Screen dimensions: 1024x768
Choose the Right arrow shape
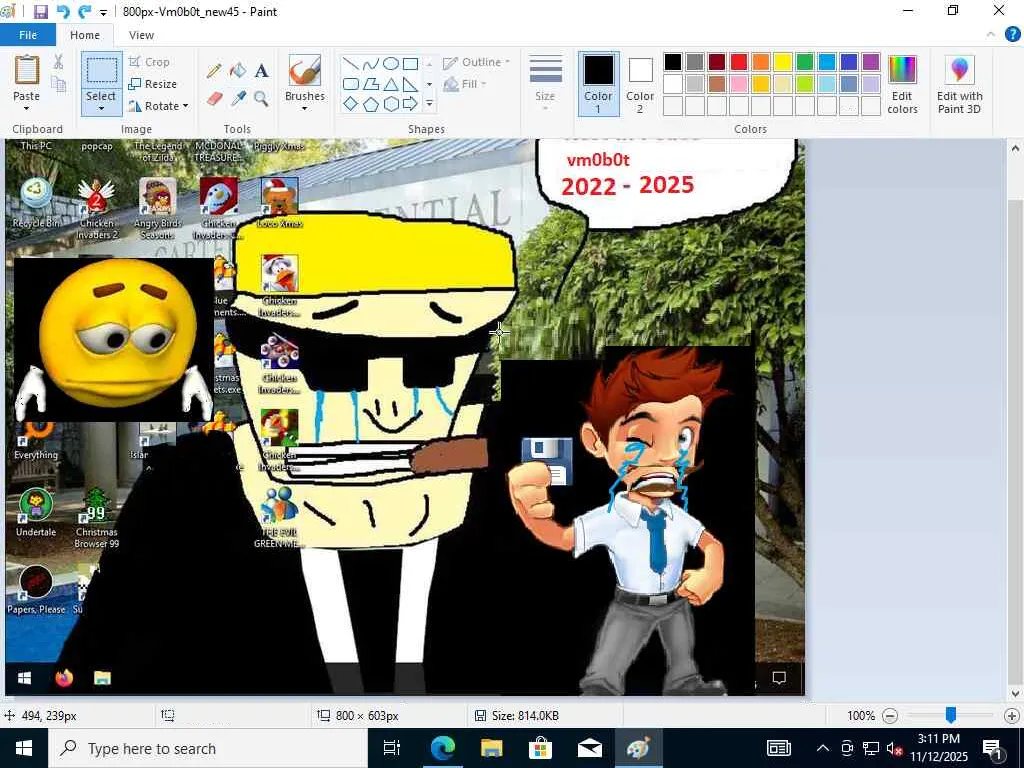click(410, 104)
